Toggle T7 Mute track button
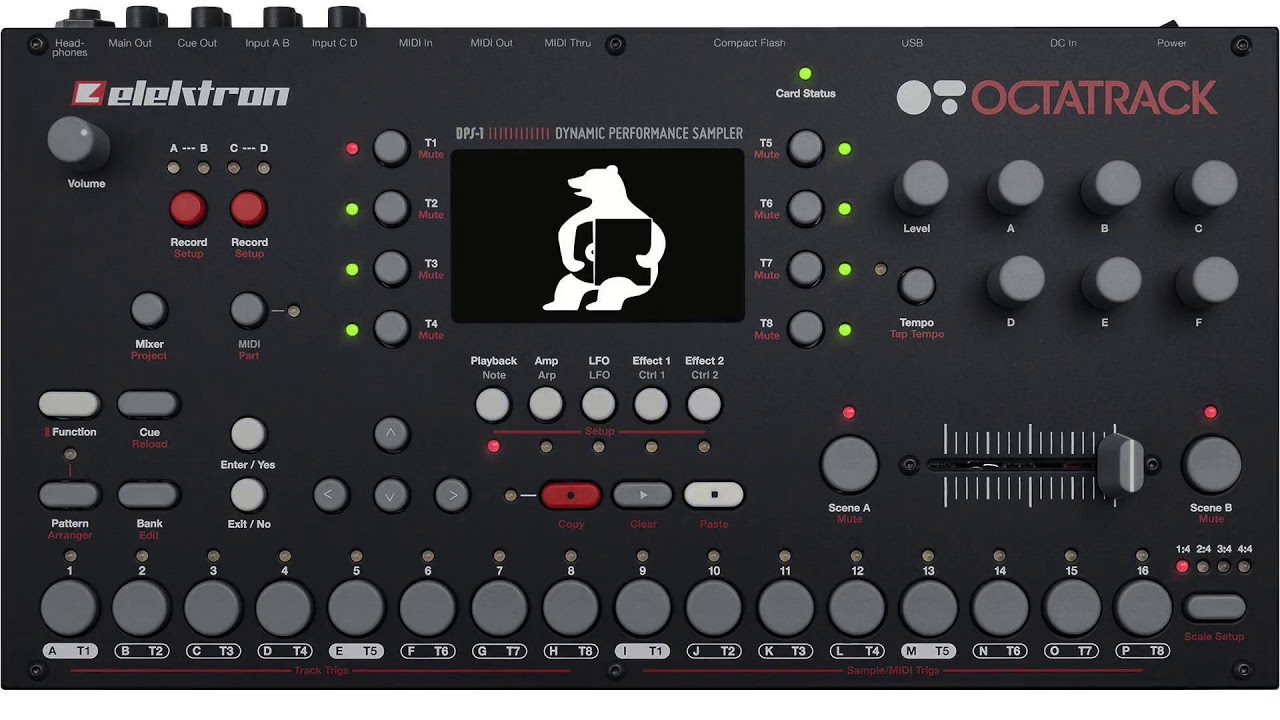This screenshot has height=720, width=1280. pos(805,269)
